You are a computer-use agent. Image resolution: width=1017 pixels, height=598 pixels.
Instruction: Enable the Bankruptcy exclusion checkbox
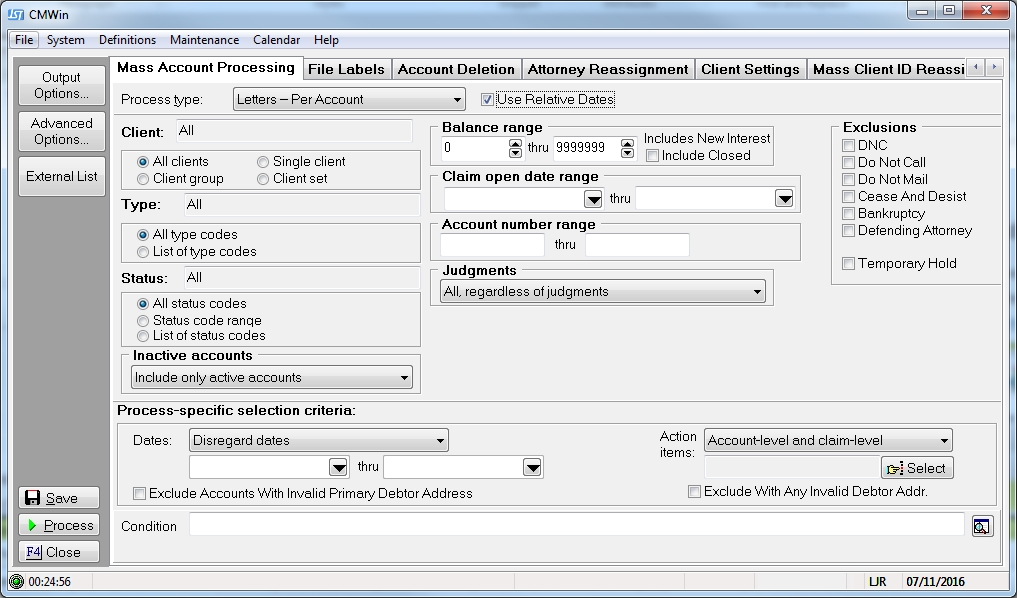tap(849, 214)
